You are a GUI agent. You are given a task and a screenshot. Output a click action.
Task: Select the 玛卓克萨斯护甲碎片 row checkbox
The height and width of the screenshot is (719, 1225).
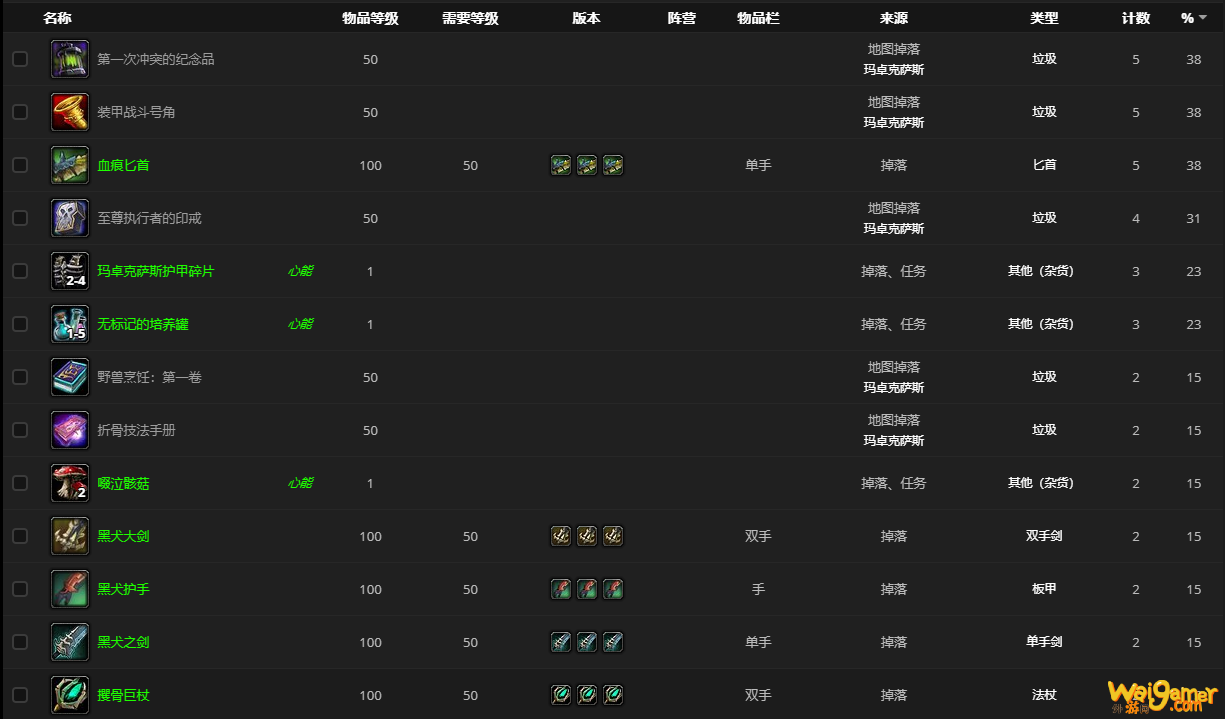coord(20,271)
